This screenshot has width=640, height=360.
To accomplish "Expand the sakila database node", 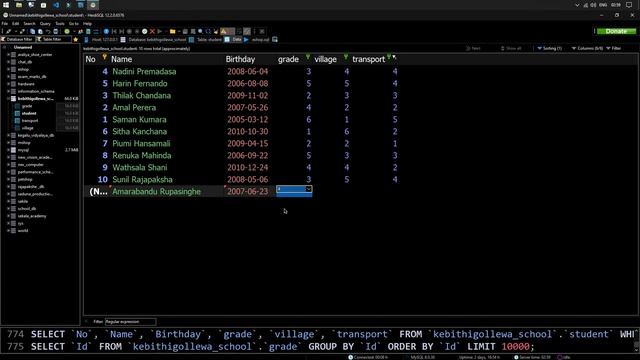I will pyautogui.click(x=8, y=201).
